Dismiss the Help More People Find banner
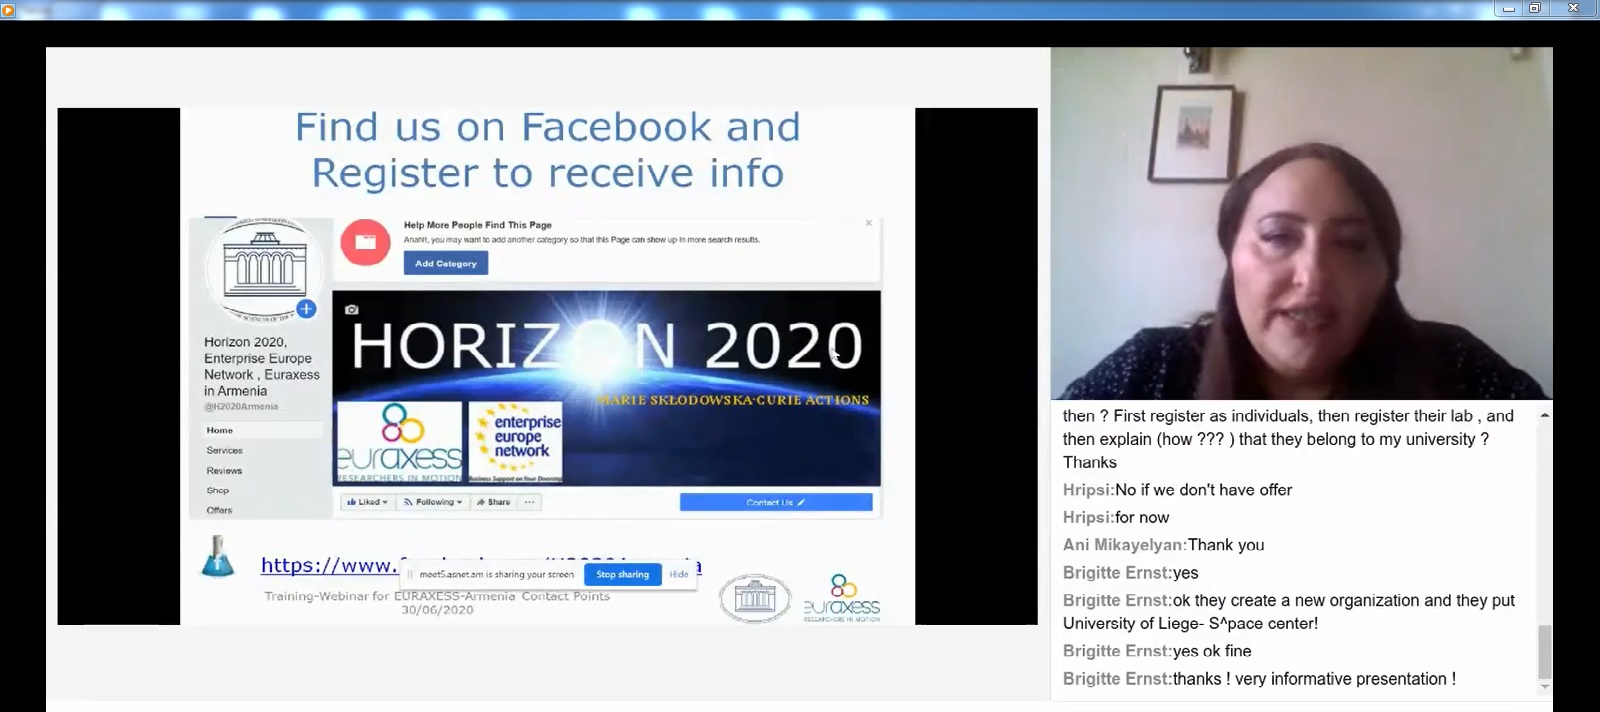This screenshot has height=712, width=1600. point(868,223)
